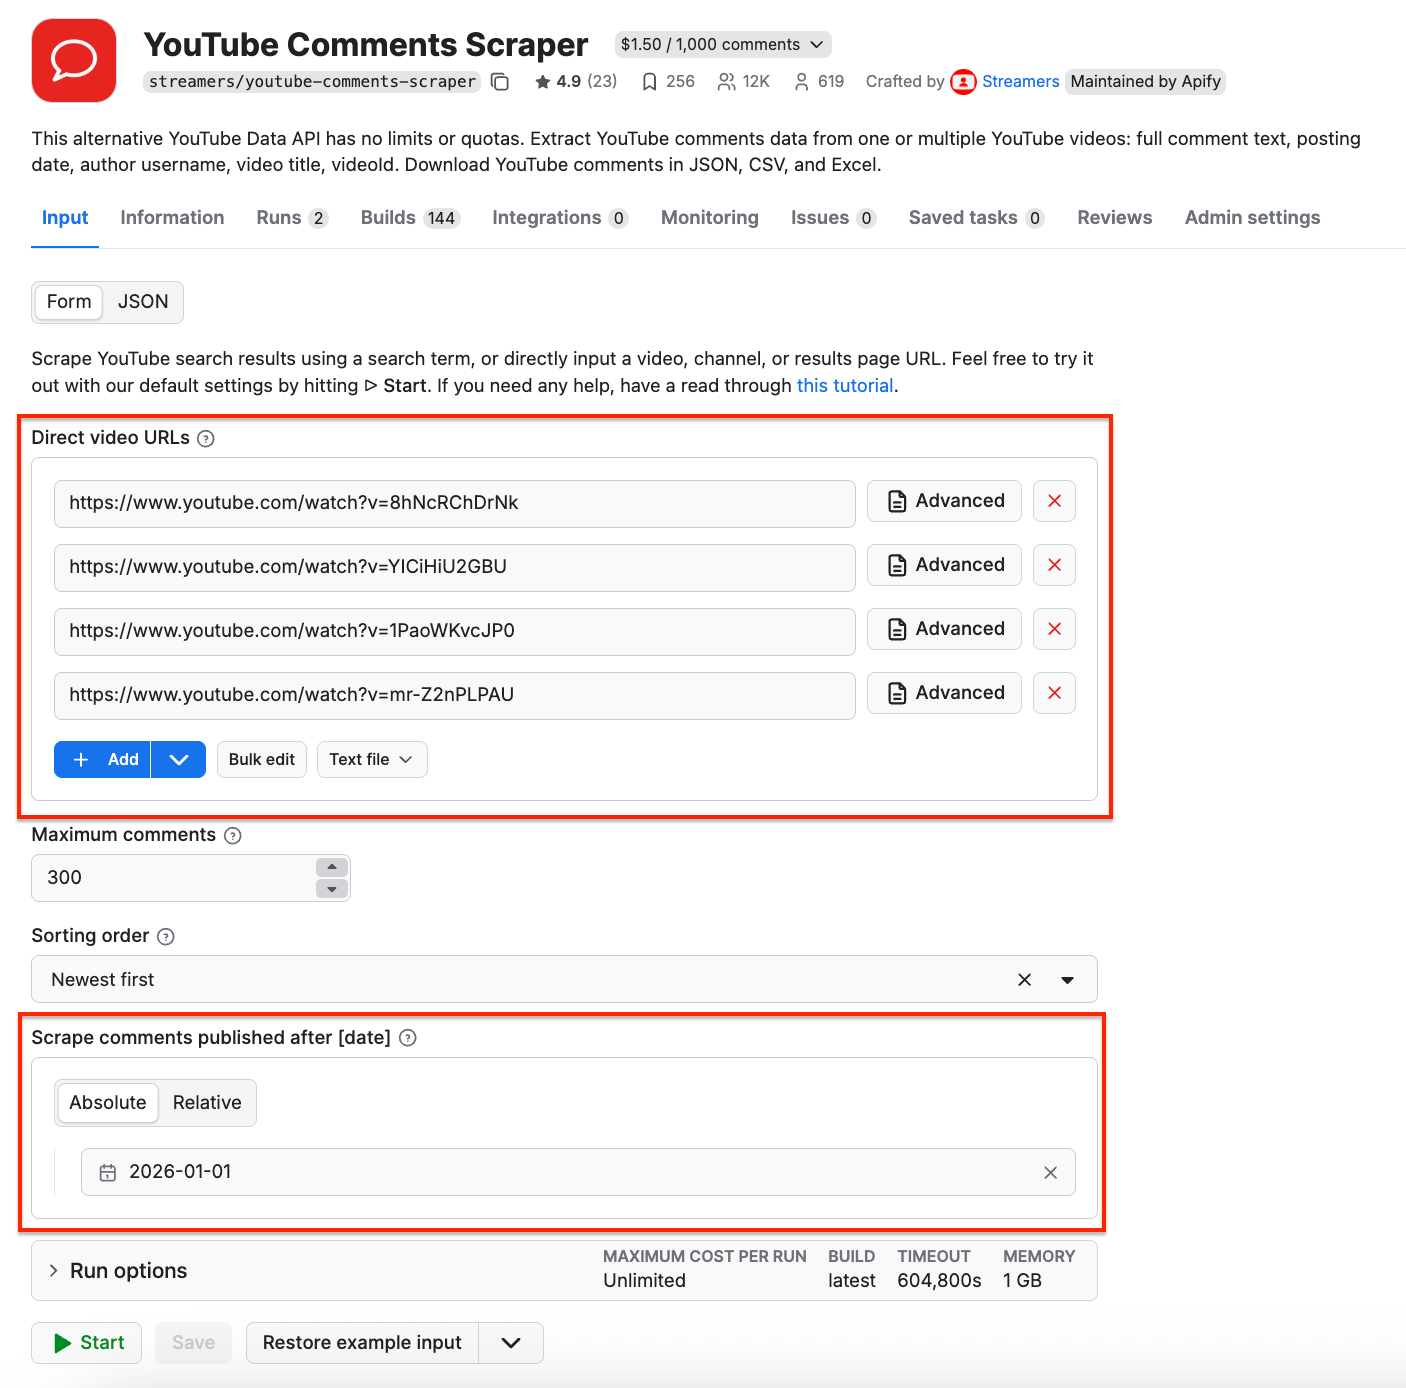The image size is (1406, 1388).
Task: Delete the first video URL row
Action: coord(1054,501)
